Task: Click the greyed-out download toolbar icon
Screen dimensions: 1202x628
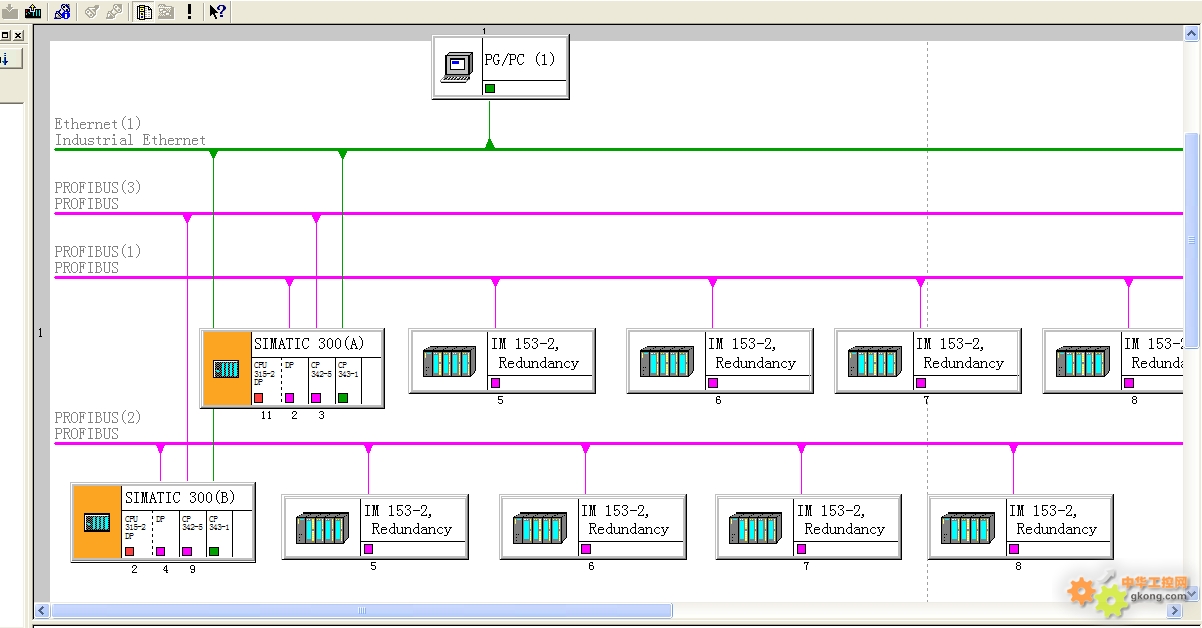Action: pos(10,12)
